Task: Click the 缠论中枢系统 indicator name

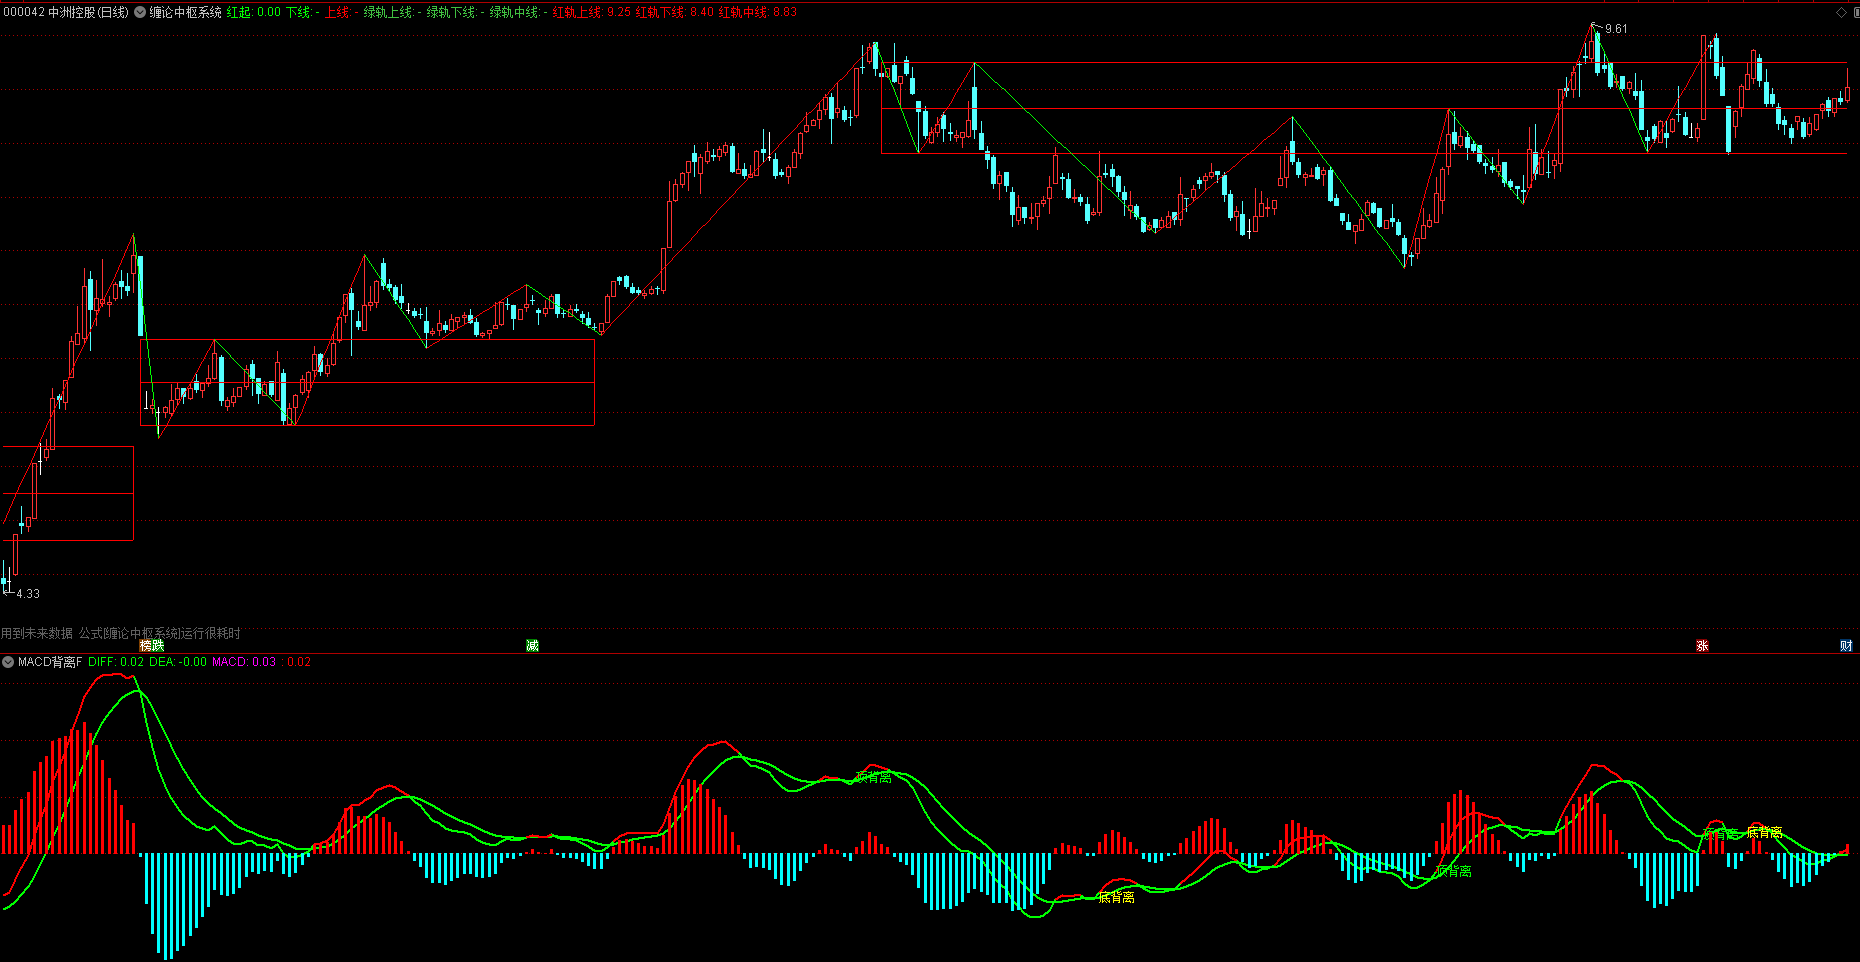Action: coord(186,13)
